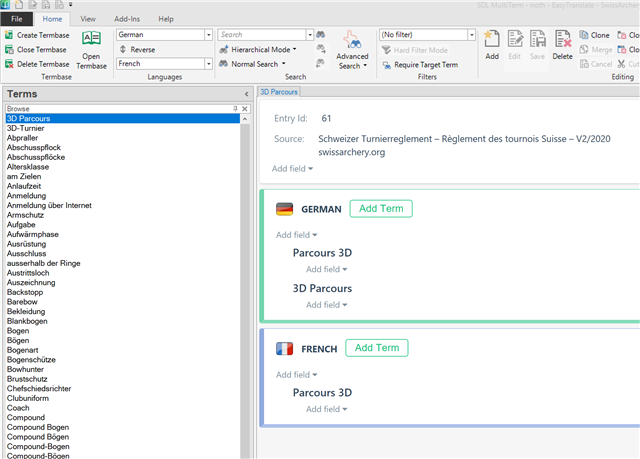The height and width of the screenshot is (459, 640).
Task: Click in the Search input field
Action: [262, 35]
